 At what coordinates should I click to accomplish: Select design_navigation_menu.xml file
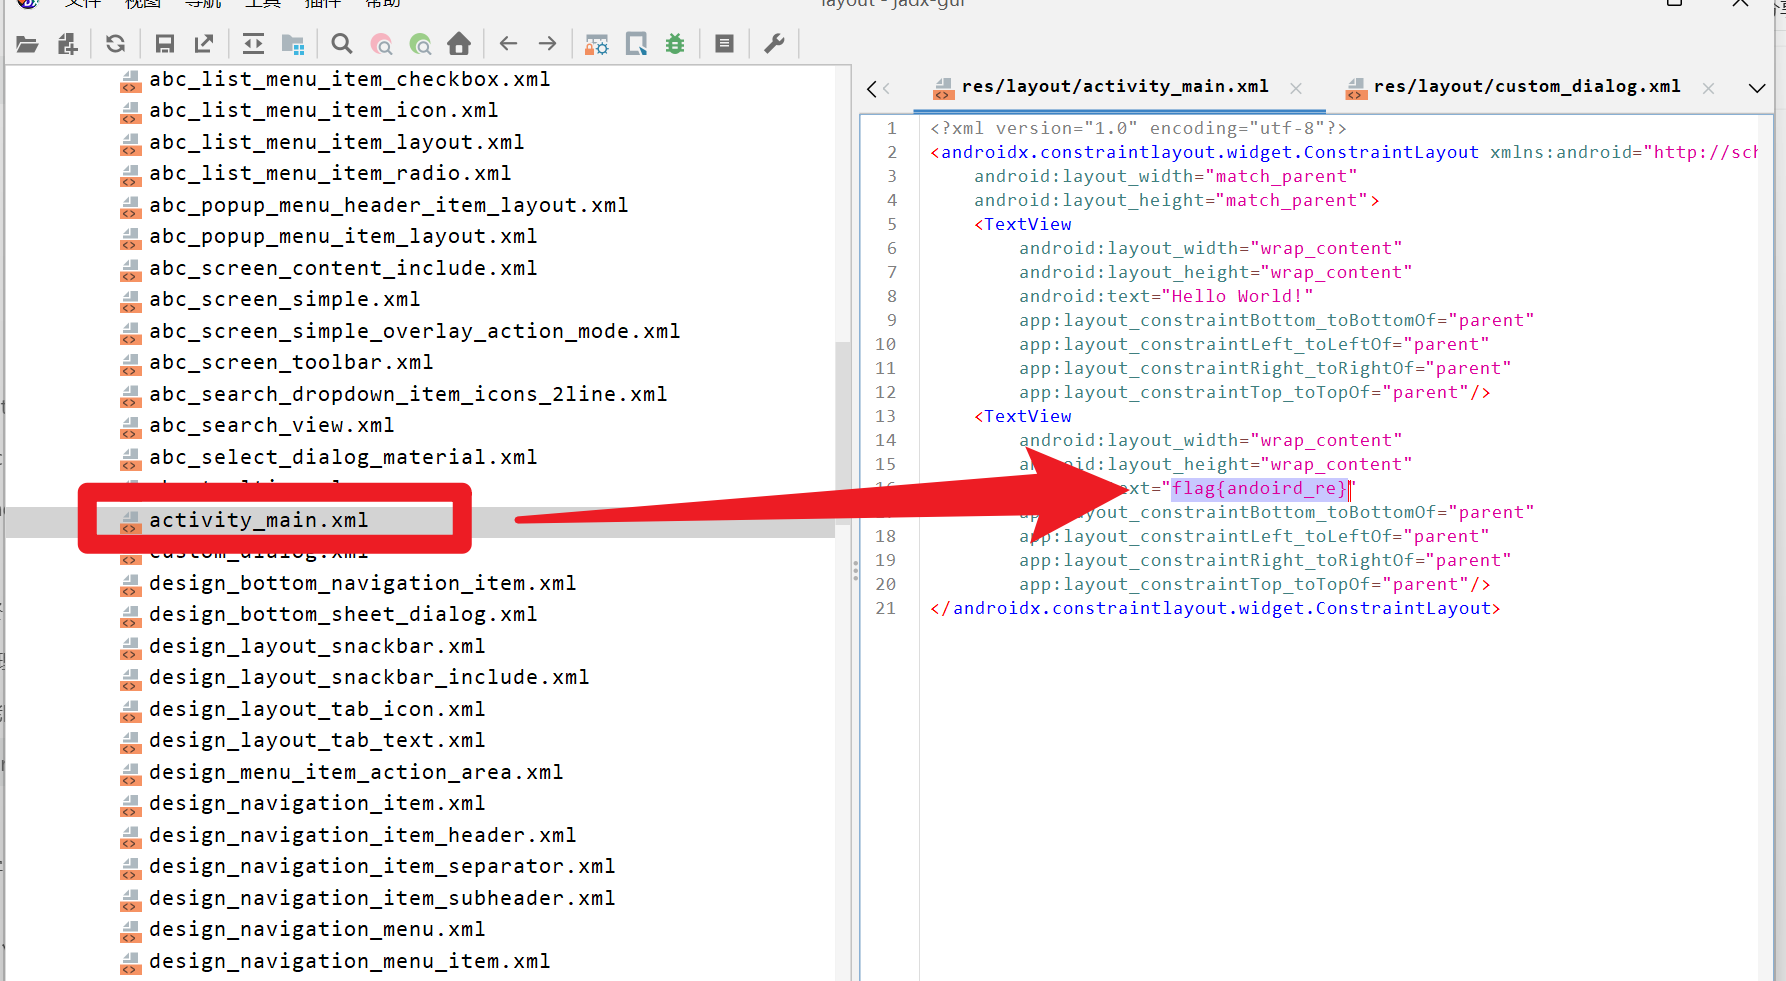317,929
